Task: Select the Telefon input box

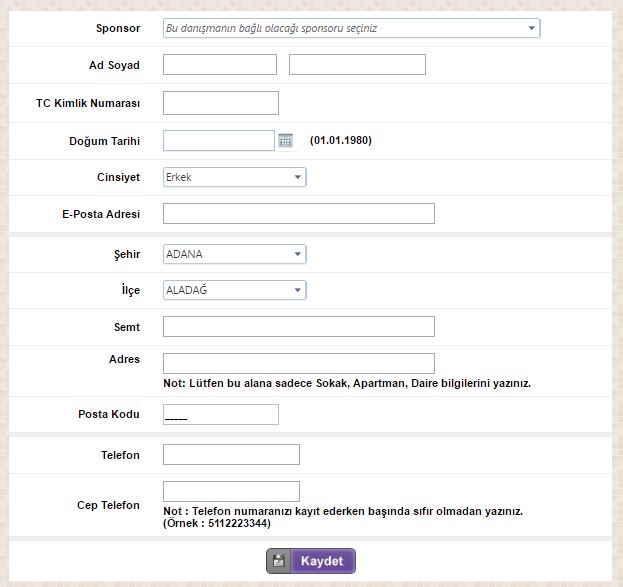Action: pyautogui.click(x=231, y=455)
